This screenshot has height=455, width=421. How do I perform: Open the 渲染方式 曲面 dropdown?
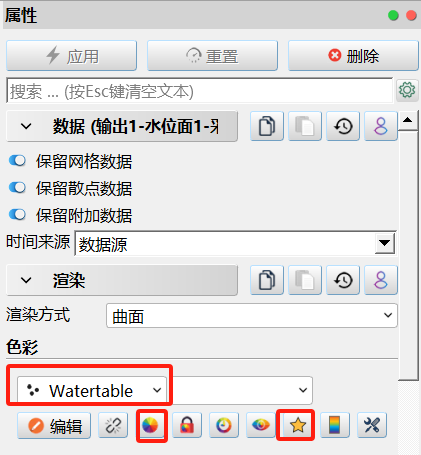pyautogui.click(x=252, y=316)
